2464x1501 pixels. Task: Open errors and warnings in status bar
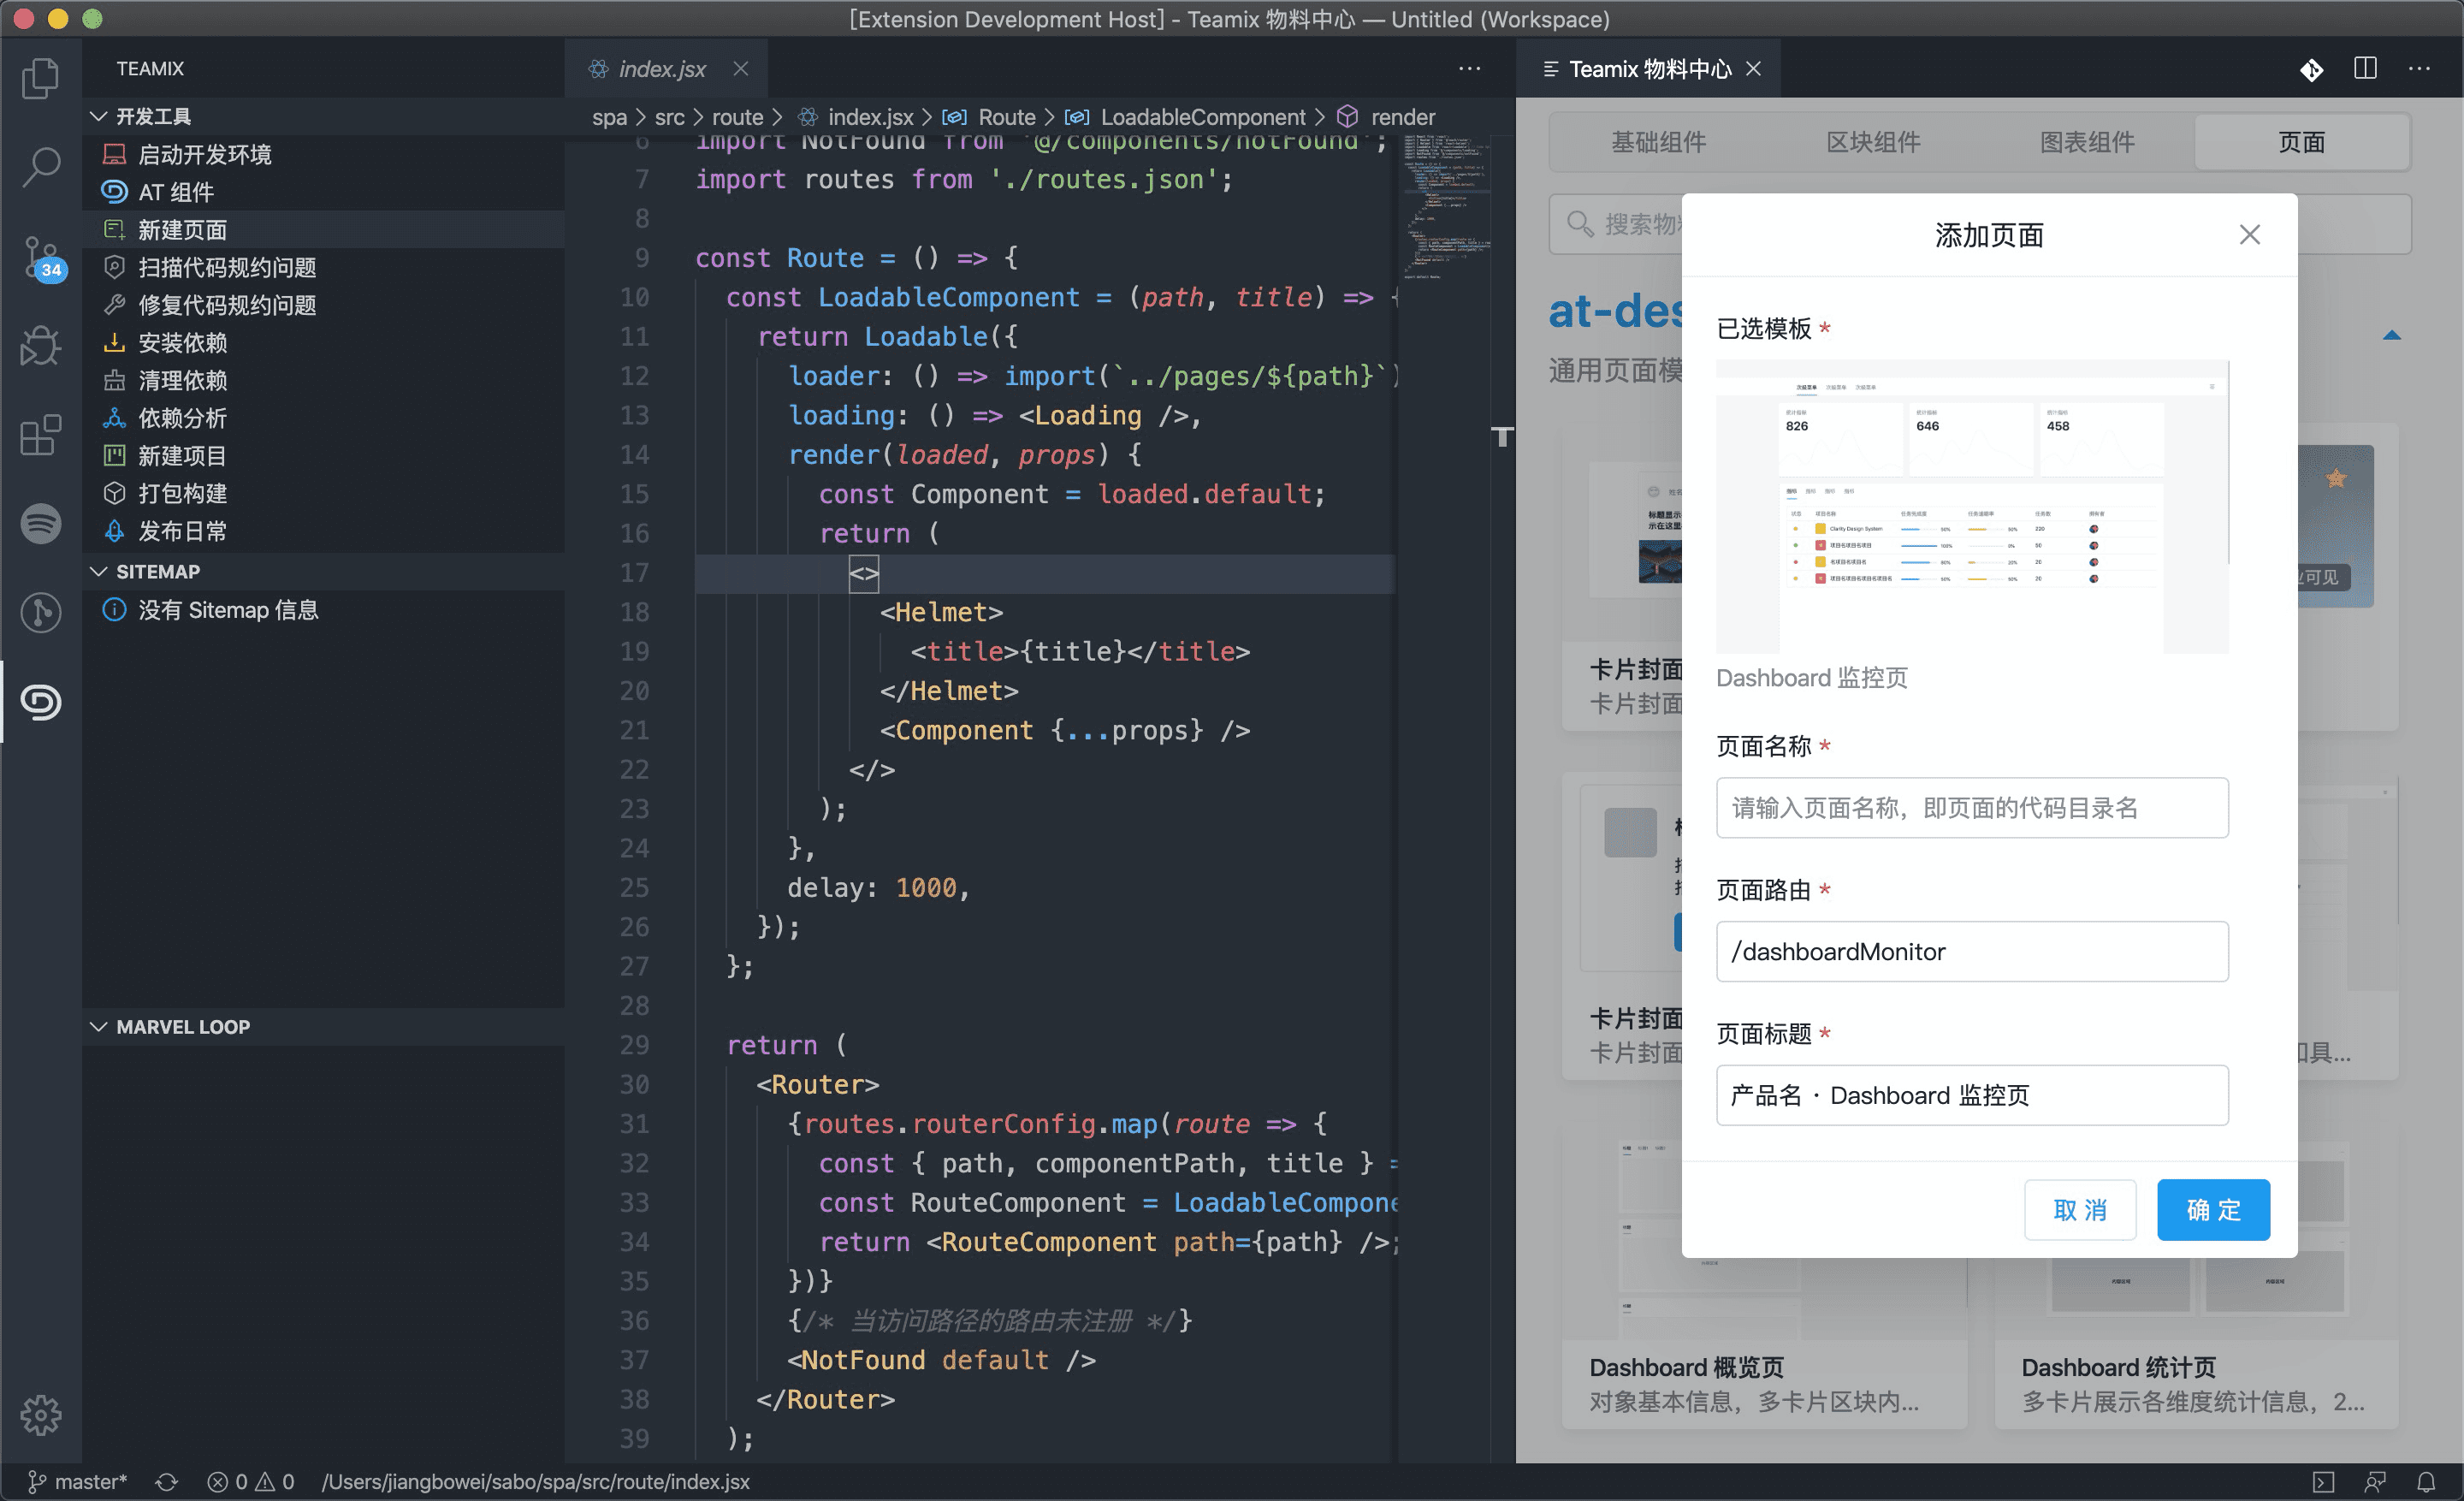click(x=250, y=1481)
